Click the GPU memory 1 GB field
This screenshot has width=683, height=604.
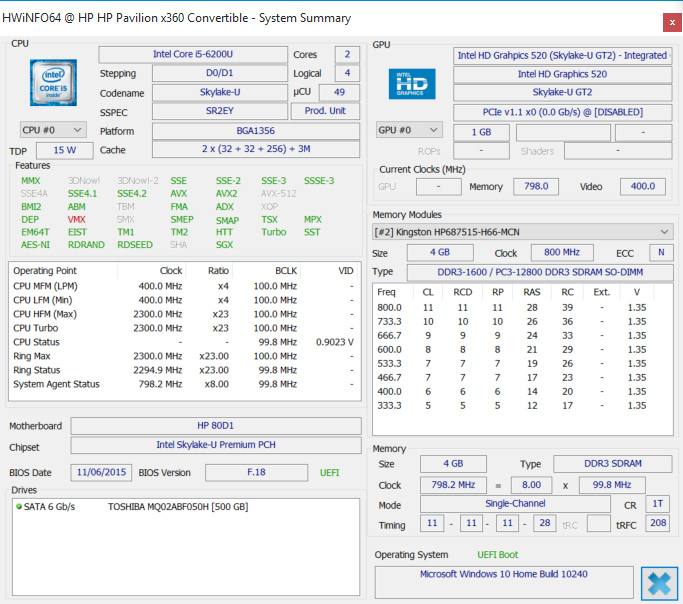(x=481, y=132)
